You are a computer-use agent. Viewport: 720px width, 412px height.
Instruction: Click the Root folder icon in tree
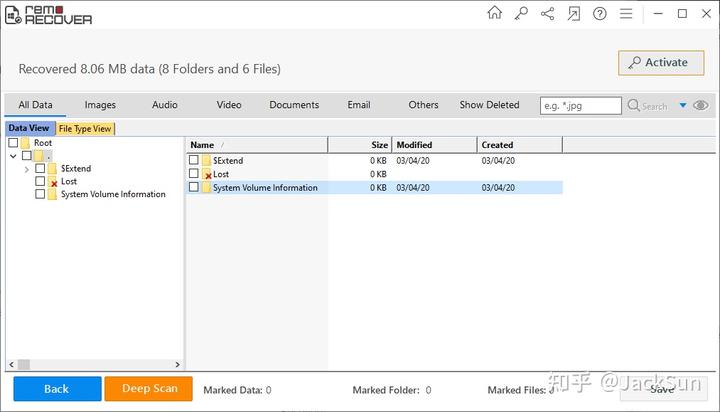pos(25,143)
